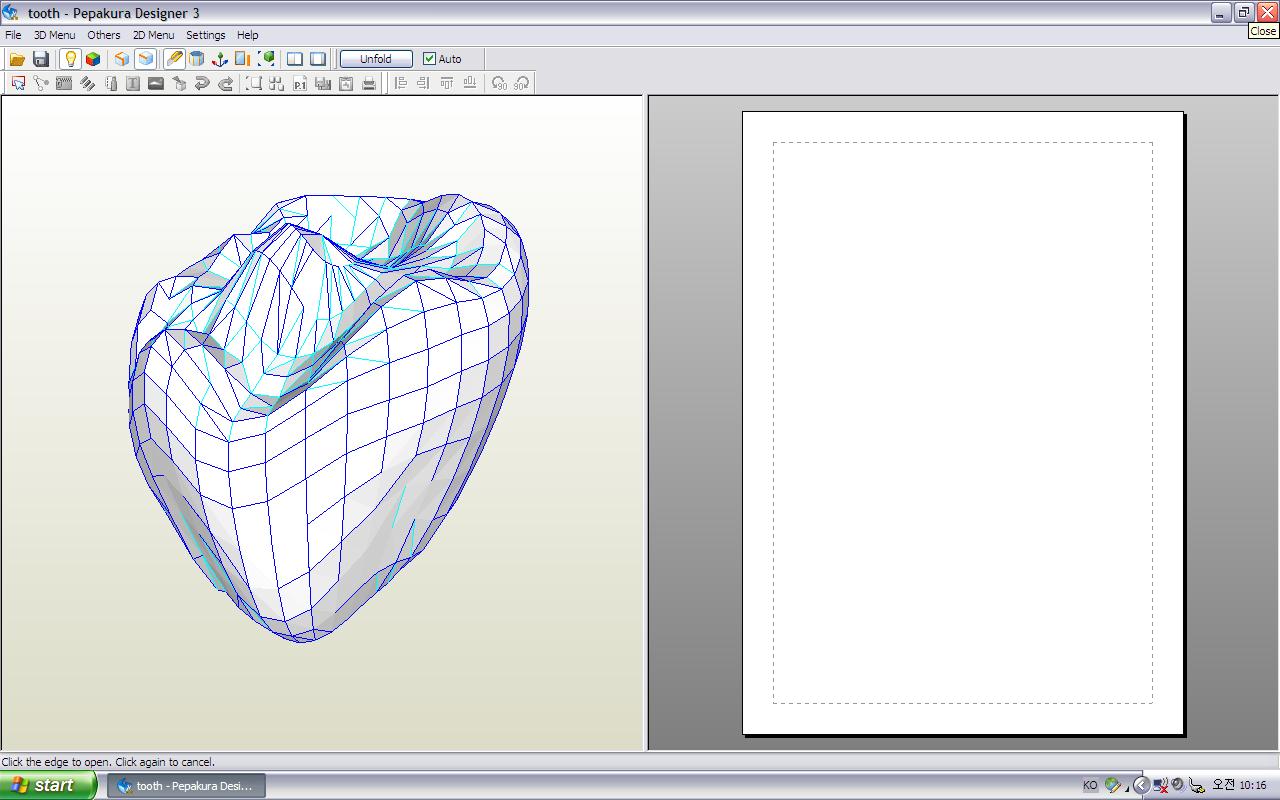The width and height of the screenshot is (1280, 800).
Task: Select the edit flaps tool icon
Action: click(x=64, y=83)
